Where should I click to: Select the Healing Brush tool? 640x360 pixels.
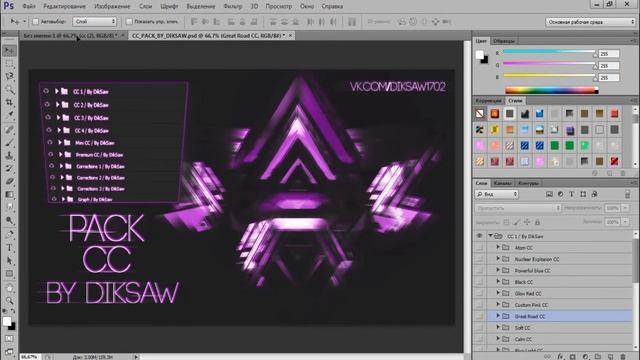[9, 130]
